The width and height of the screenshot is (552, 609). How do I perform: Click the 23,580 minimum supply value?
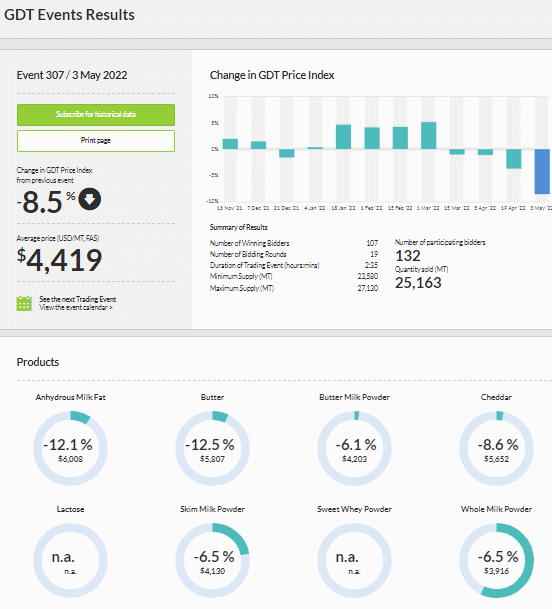click(x=367, y=277)
